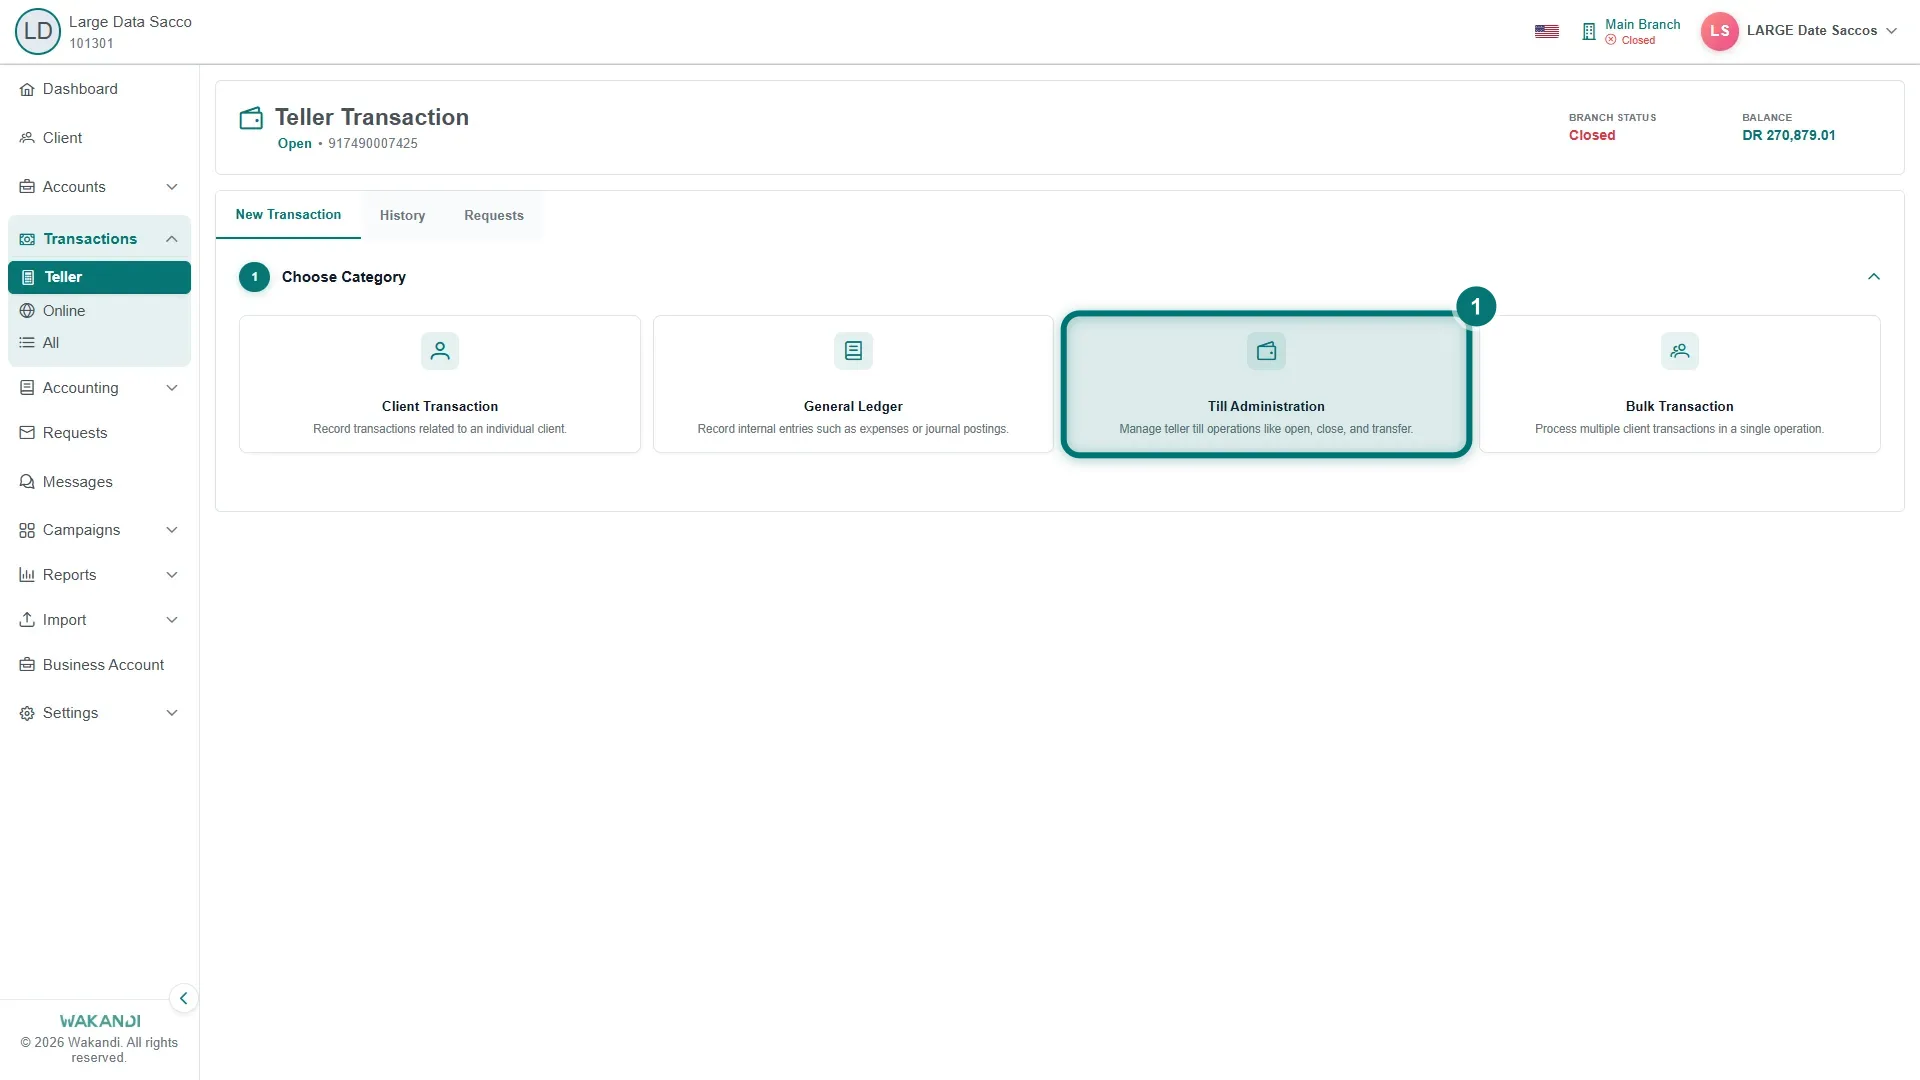Screen dimensions: 1920x1080
Task: Collapse the sidebar with arrow button
Action: pos(183,998)
